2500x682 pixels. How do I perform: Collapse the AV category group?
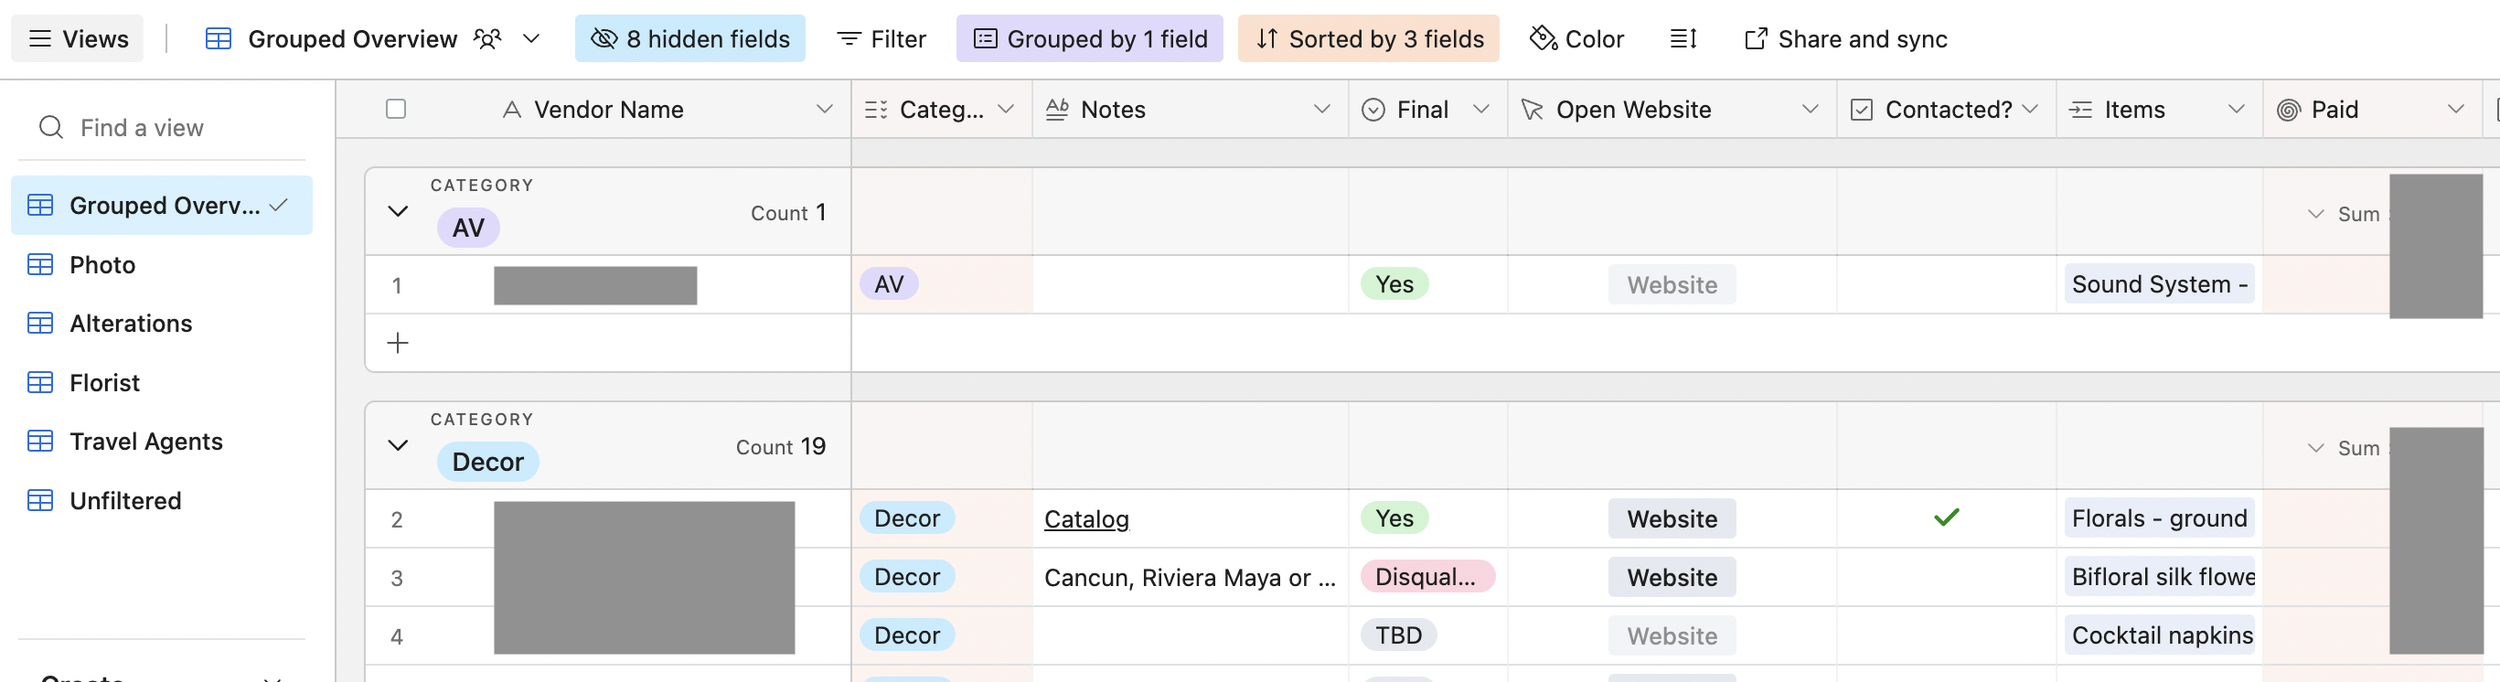[398, 211]
